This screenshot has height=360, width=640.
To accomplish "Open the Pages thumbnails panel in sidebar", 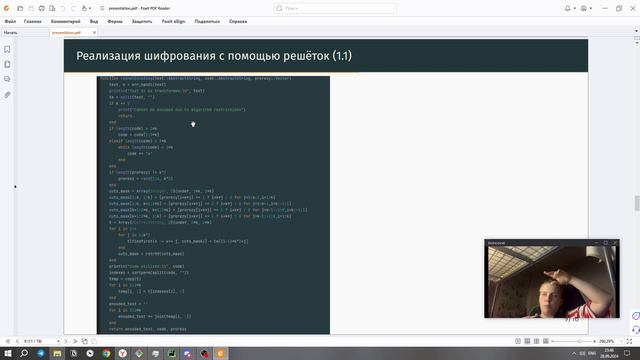I will 7,64.
